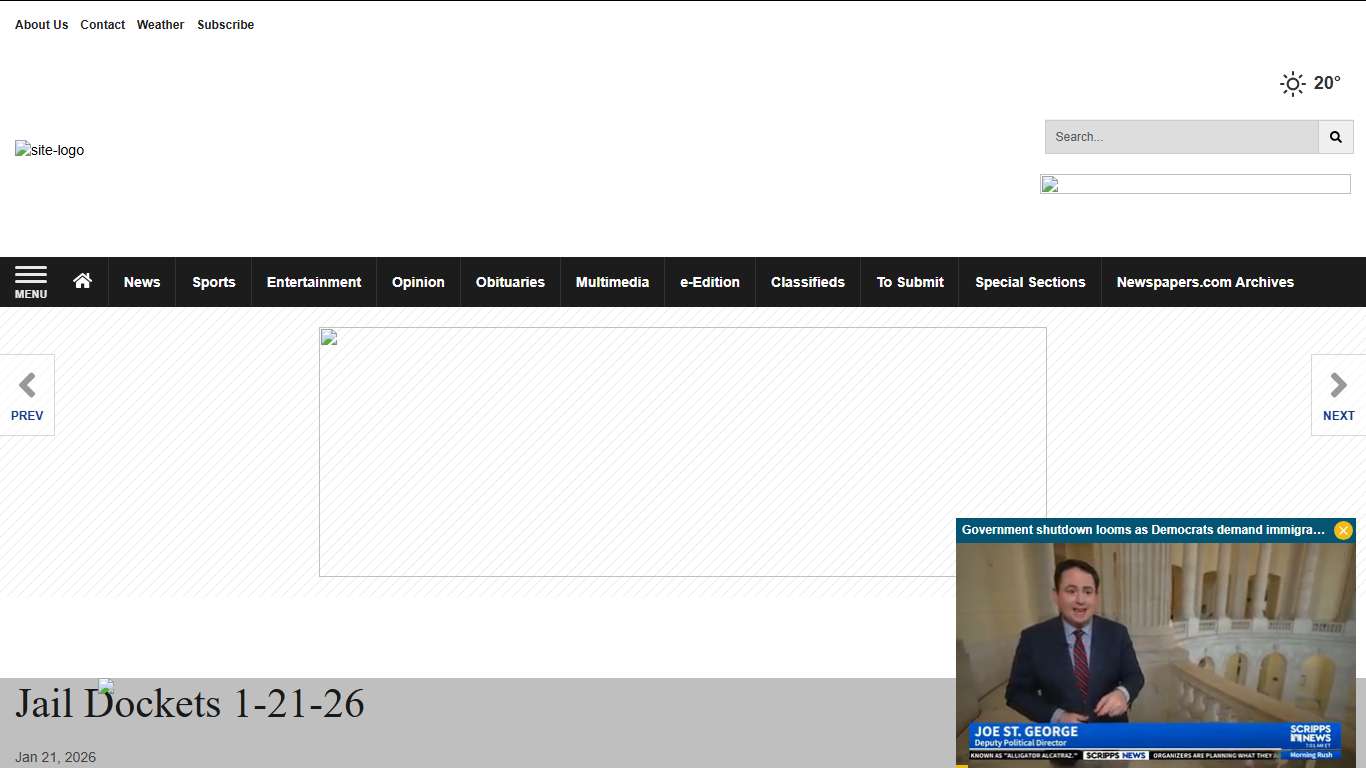
Task: Open the Special Sections menu
Action: click(x=1030, y=281)
